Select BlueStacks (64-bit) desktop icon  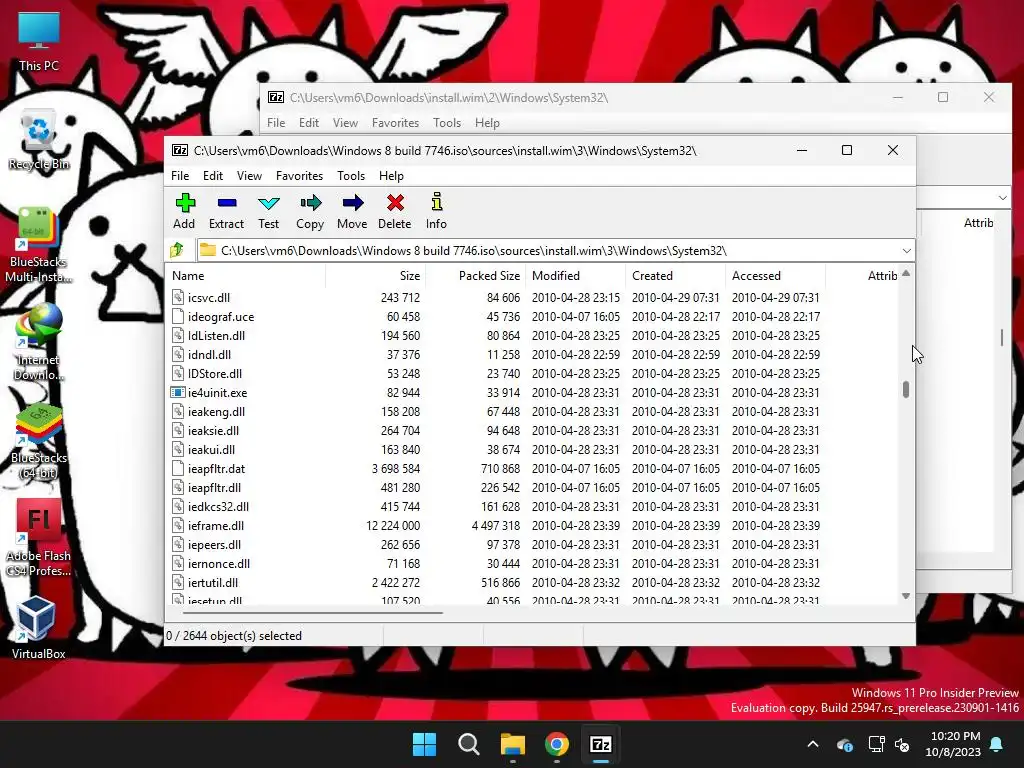39,441
